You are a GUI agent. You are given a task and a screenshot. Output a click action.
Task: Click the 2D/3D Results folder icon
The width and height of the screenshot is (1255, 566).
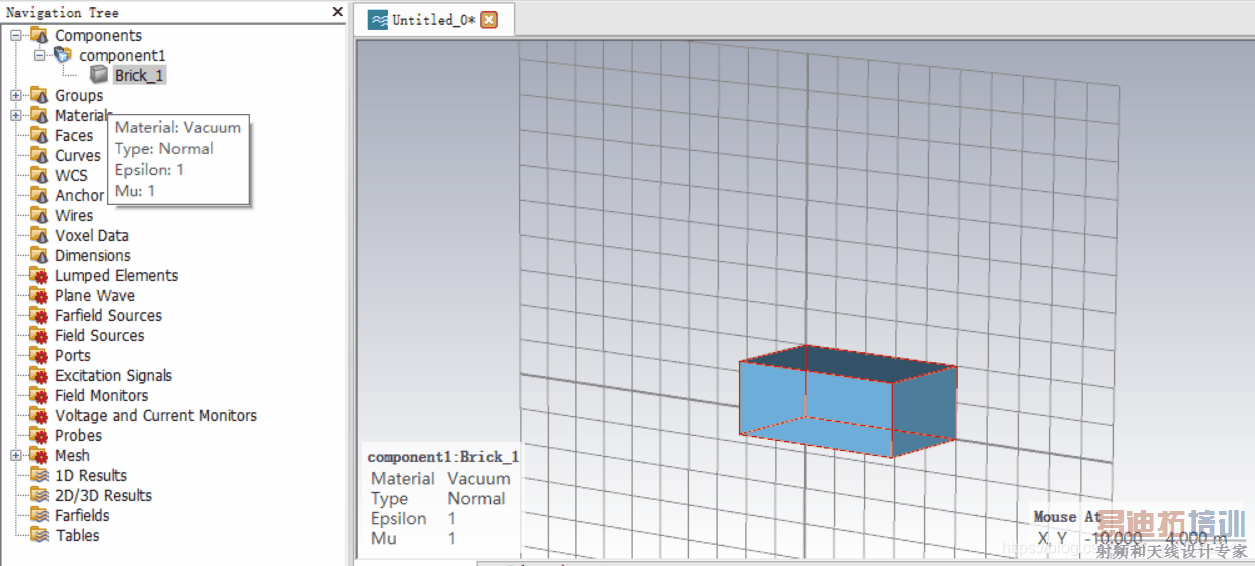(39, 495)
